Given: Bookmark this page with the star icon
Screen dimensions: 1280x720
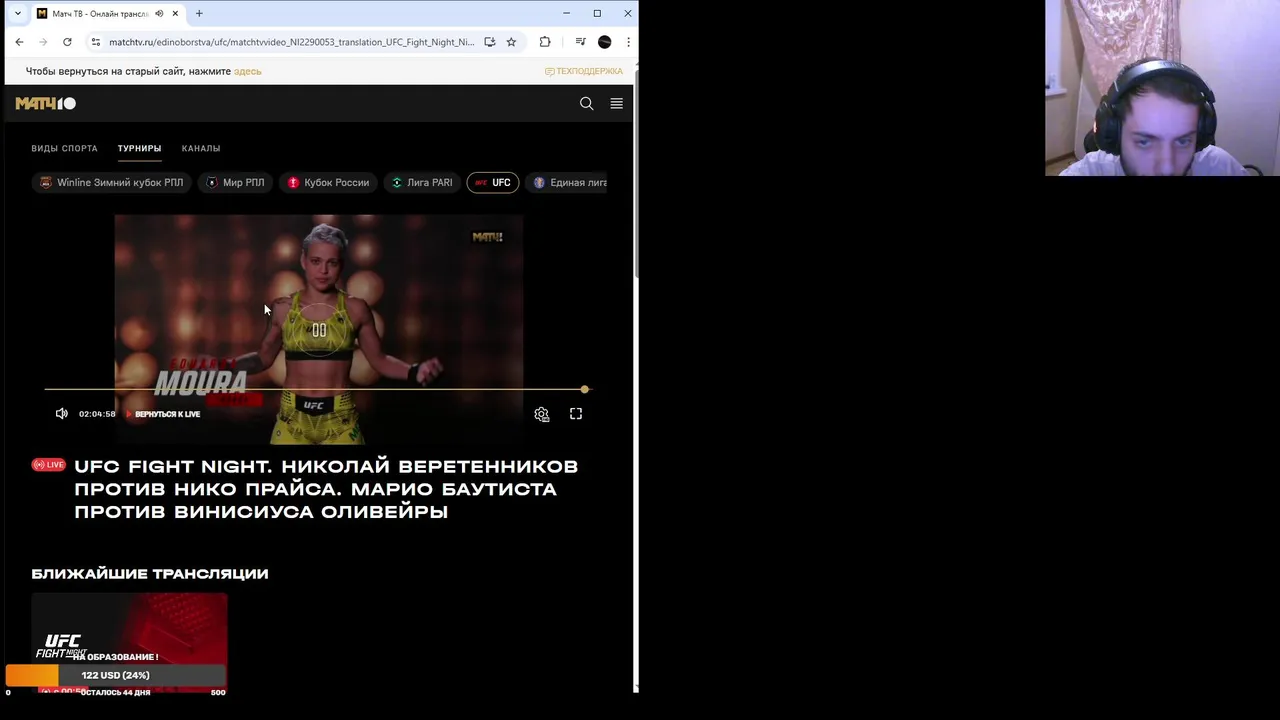Looking at the screenshot, I should (x=511, y=42).
